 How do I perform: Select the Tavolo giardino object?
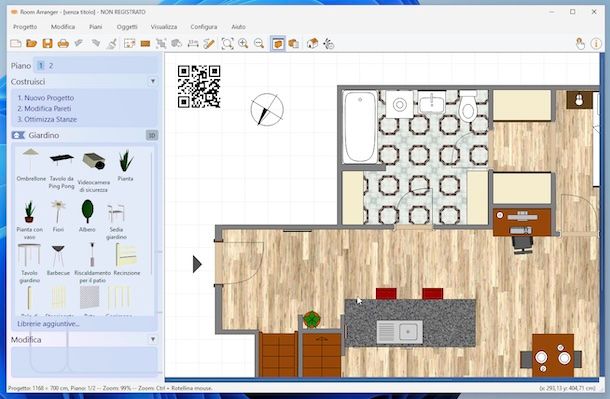point(29,262)
